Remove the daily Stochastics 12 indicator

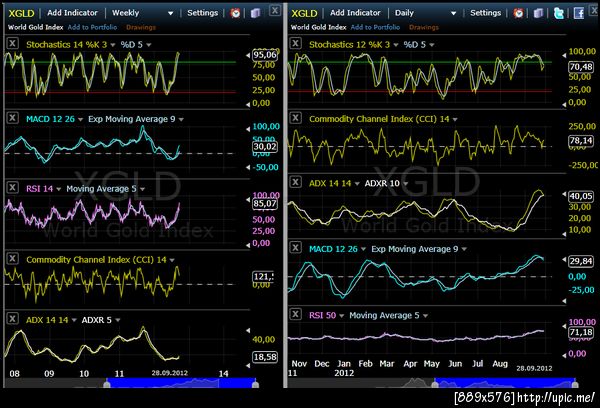tap(295, 43)
